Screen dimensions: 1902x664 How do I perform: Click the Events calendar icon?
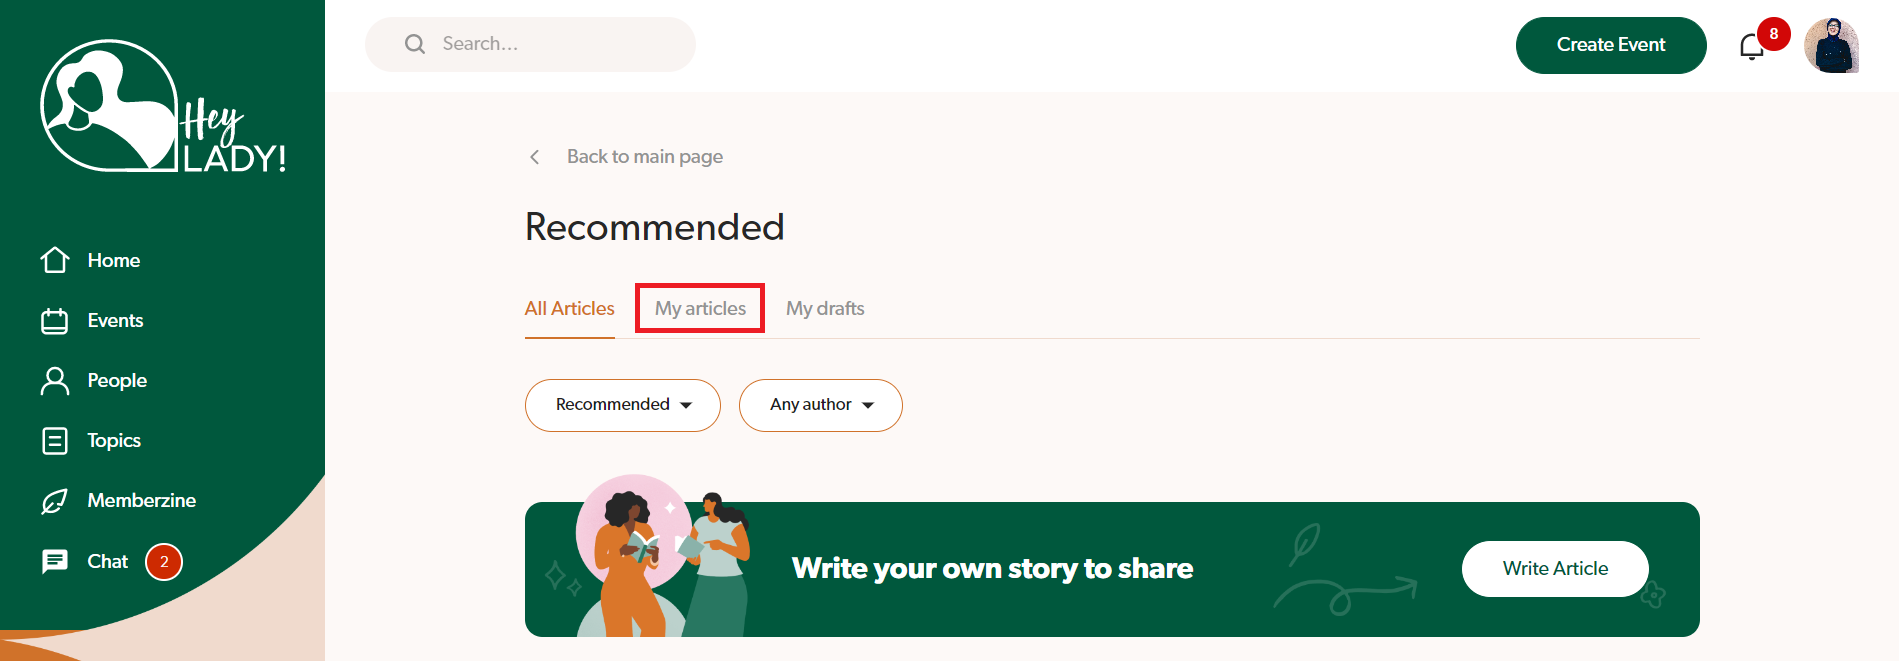coord(55,321)
